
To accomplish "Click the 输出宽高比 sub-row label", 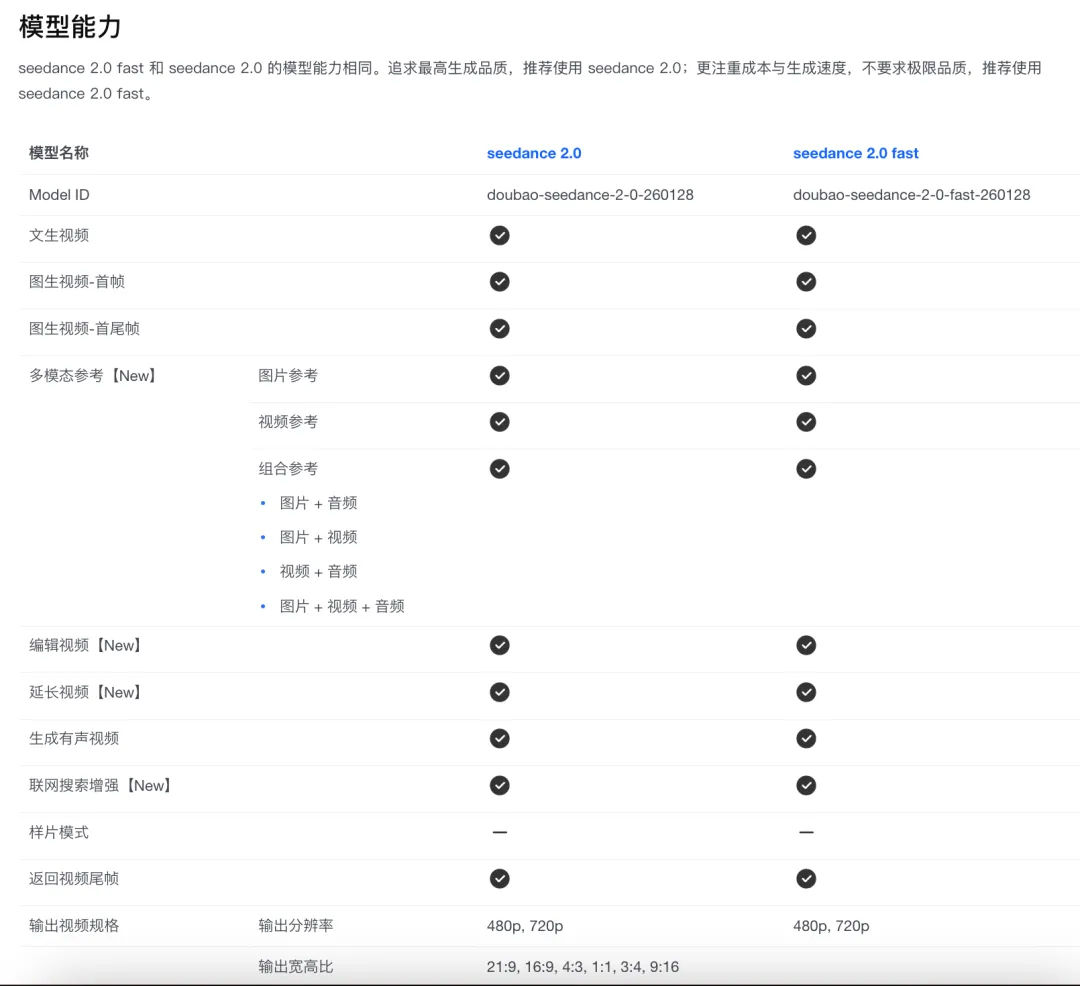I will click(x=295, y=967).
